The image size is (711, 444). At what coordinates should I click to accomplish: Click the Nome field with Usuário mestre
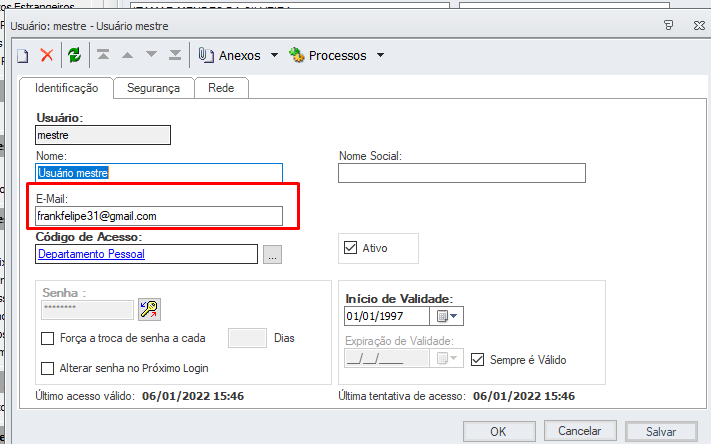point(159,173)
